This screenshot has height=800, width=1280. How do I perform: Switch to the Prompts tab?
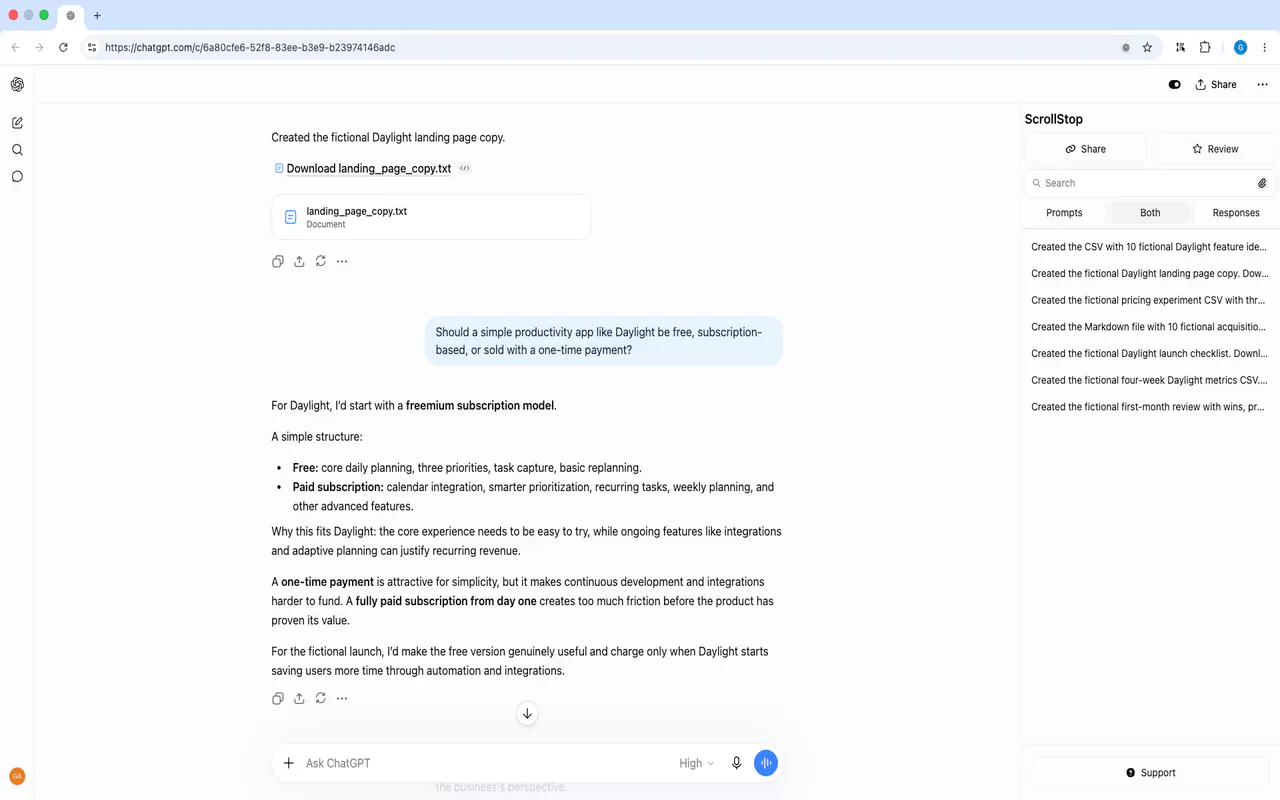pos(1064,213)
